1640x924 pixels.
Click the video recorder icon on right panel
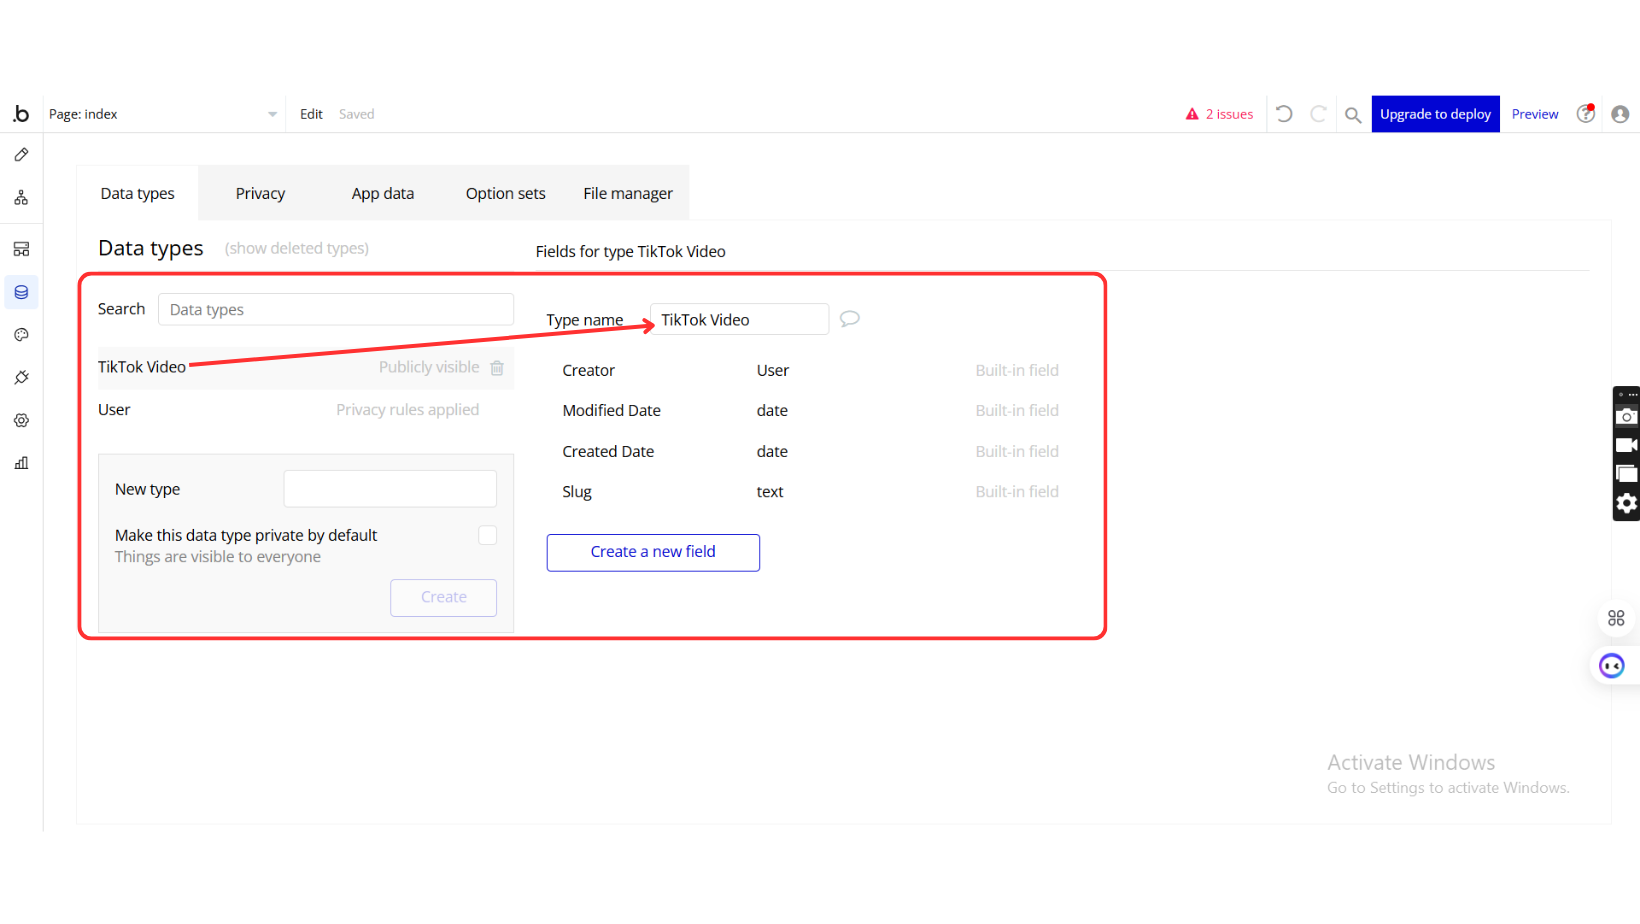(x=1627, y=445)
